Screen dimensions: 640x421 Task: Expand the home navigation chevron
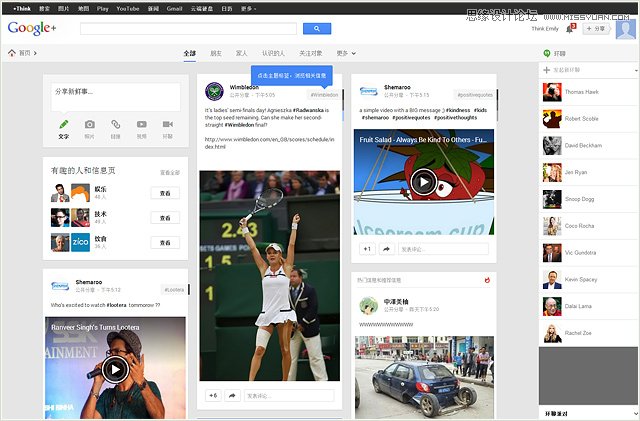click(x=35, y=53)
